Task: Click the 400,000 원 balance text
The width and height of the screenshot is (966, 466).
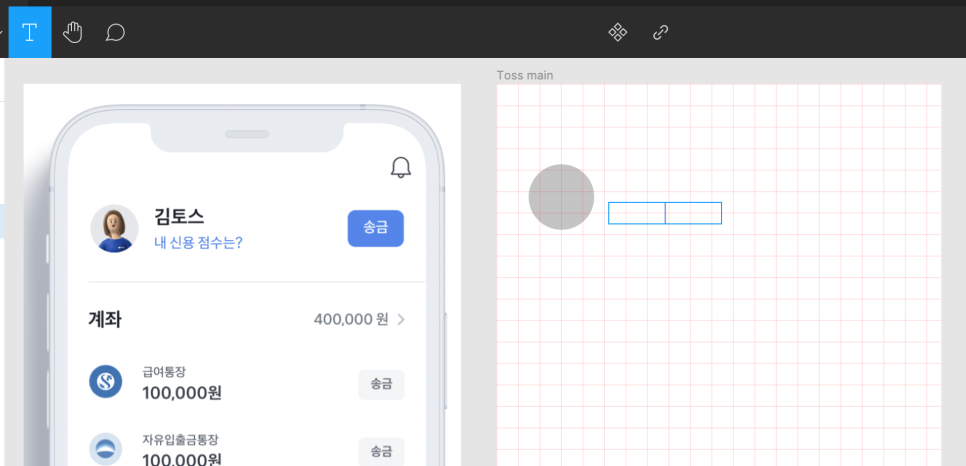Action: tap(351, 319)
